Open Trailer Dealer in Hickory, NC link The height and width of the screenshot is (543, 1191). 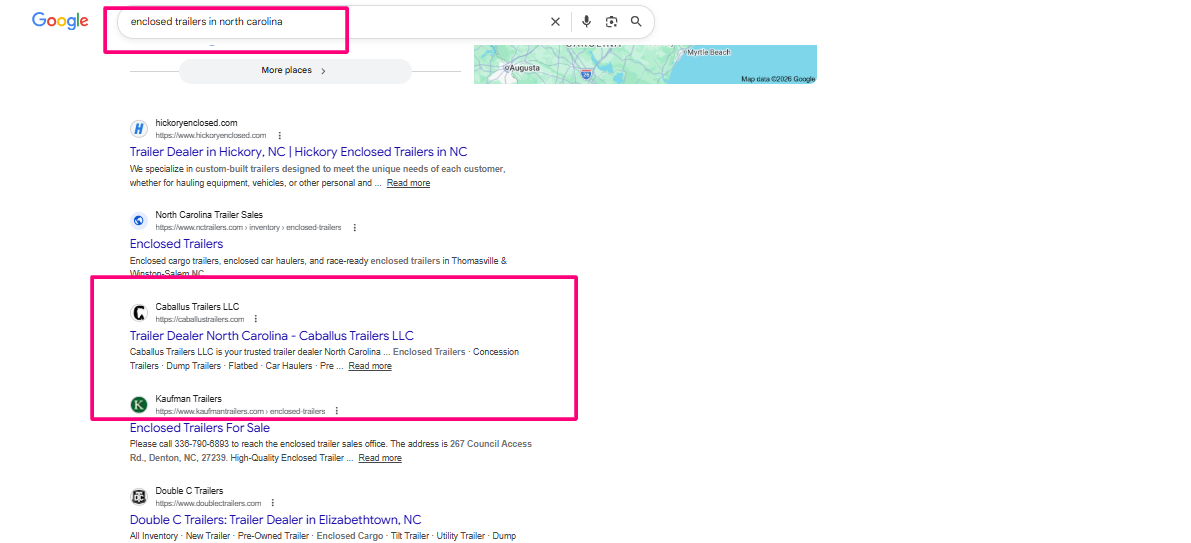[x=299, y=152]
